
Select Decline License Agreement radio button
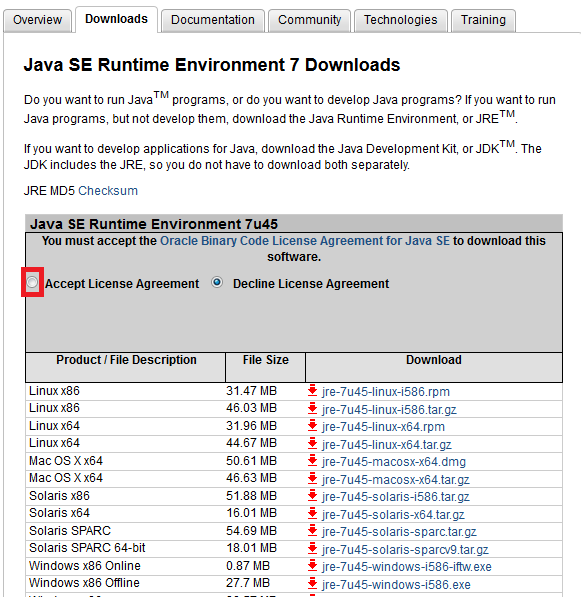(x=217, y=282)
